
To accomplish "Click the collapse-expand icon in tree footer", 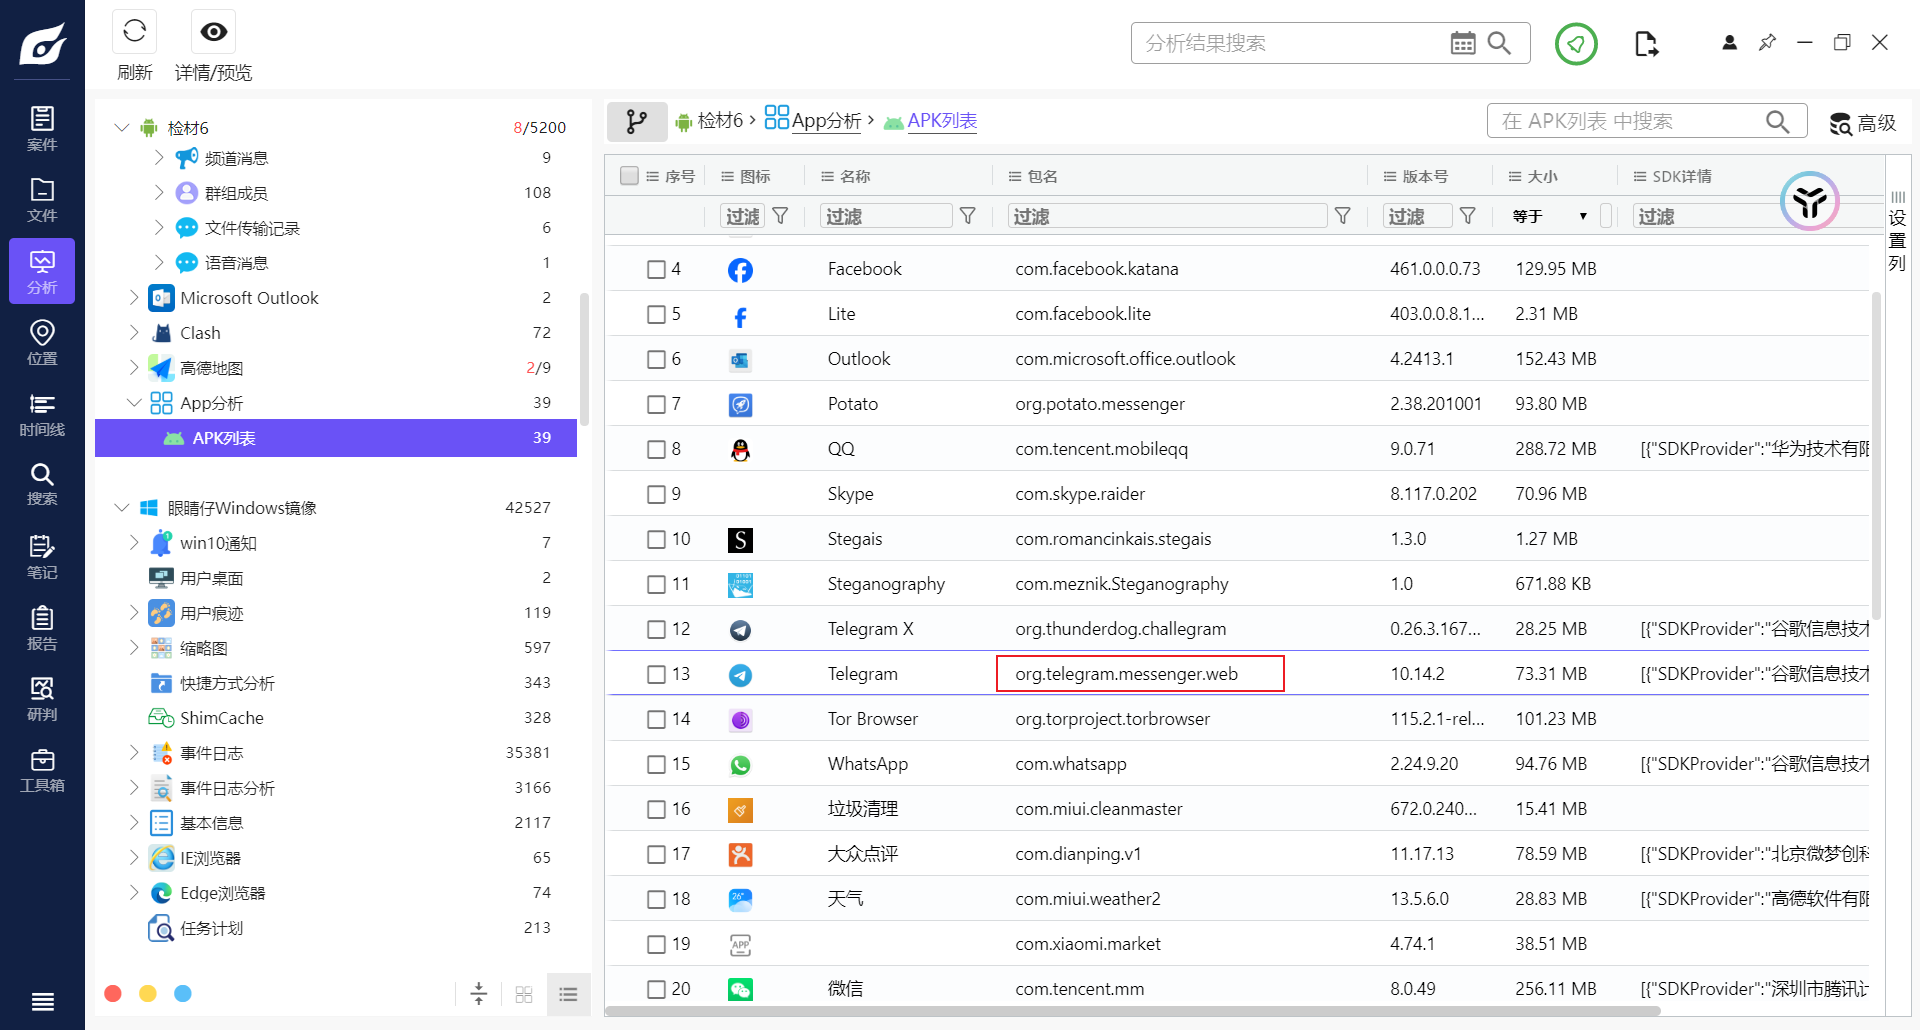I will click(479, 993).
